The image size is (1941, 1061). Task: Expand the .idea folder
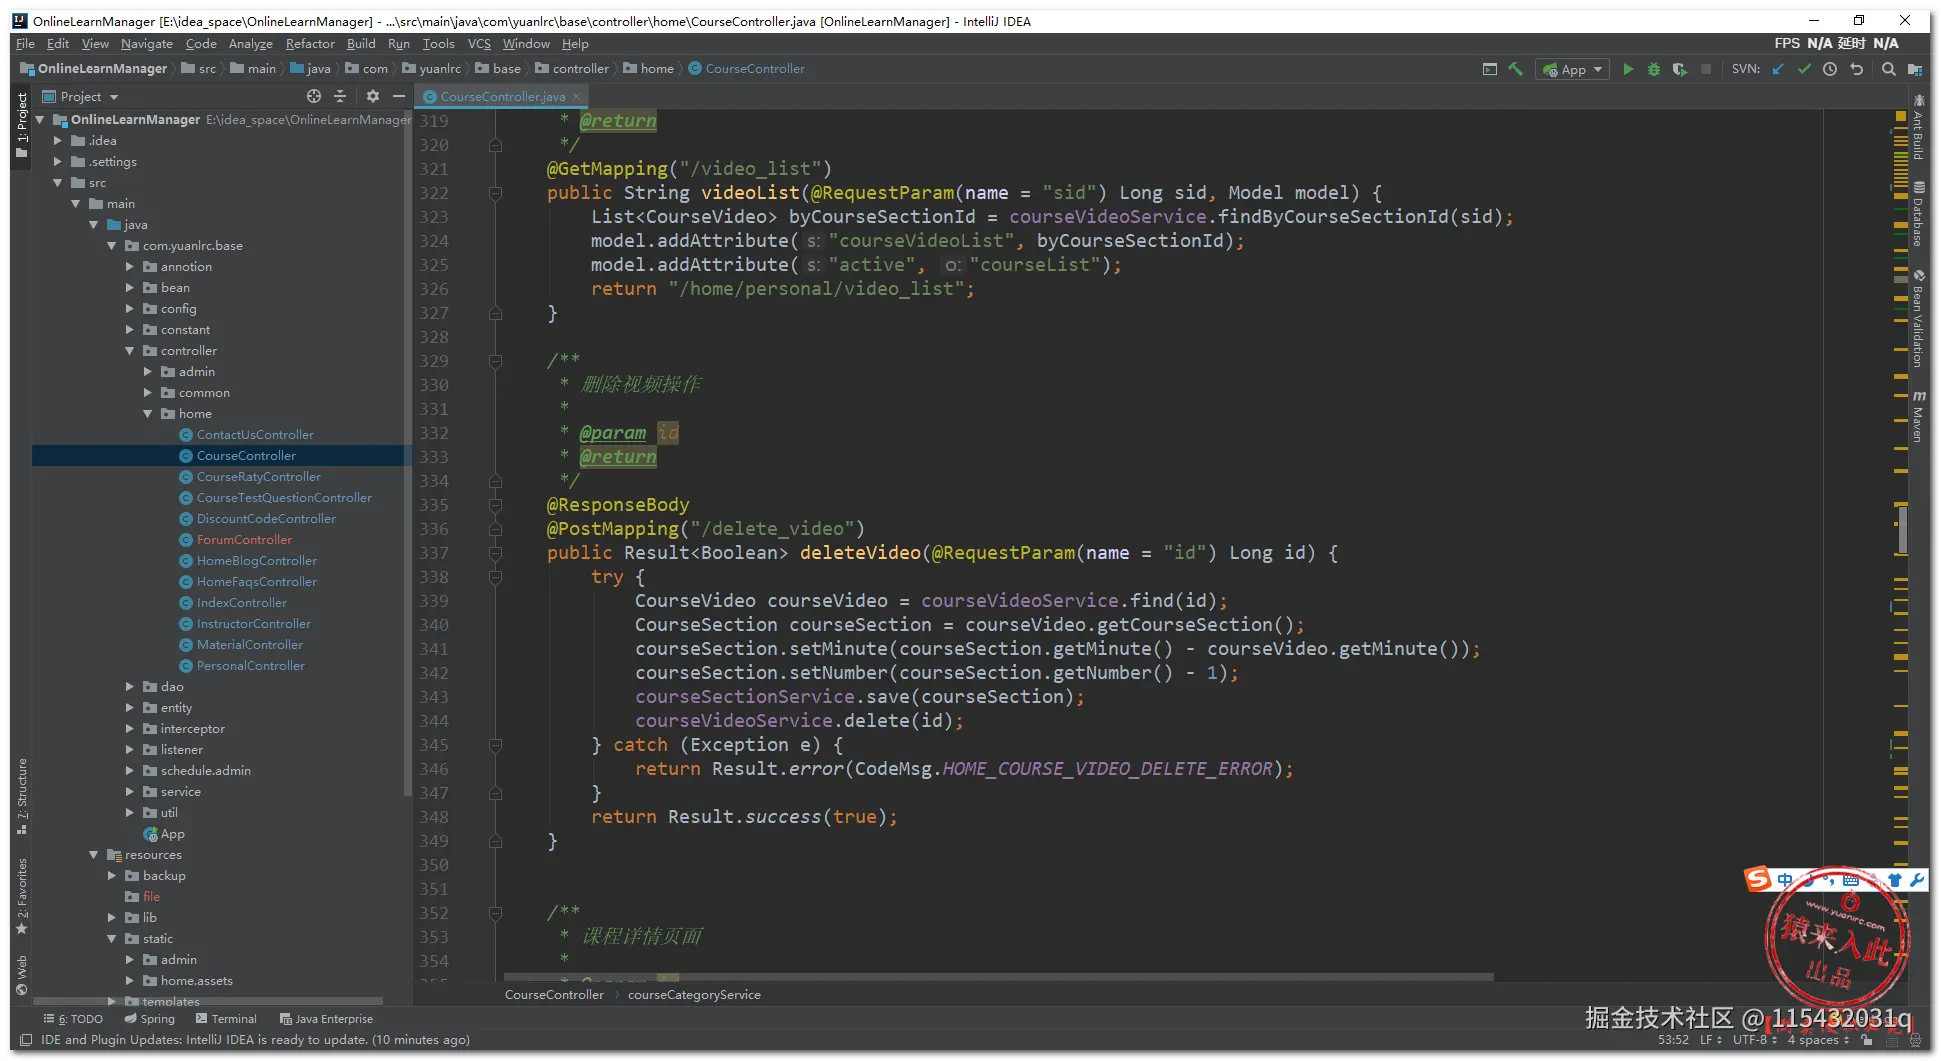[x=58, y=141]
